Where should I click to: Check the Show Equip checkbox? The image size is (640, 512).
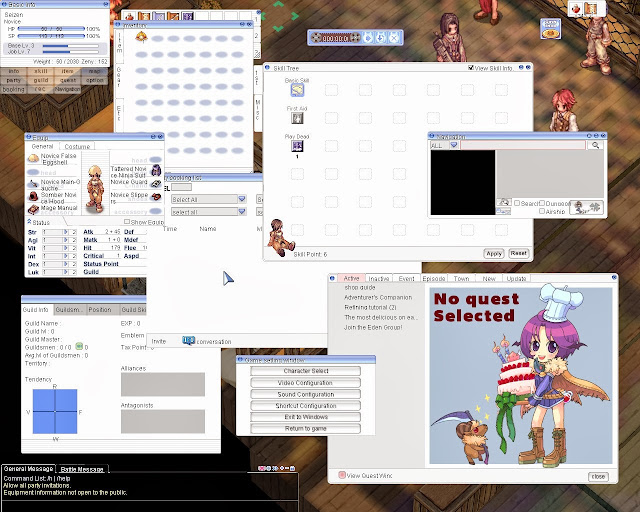127,222
